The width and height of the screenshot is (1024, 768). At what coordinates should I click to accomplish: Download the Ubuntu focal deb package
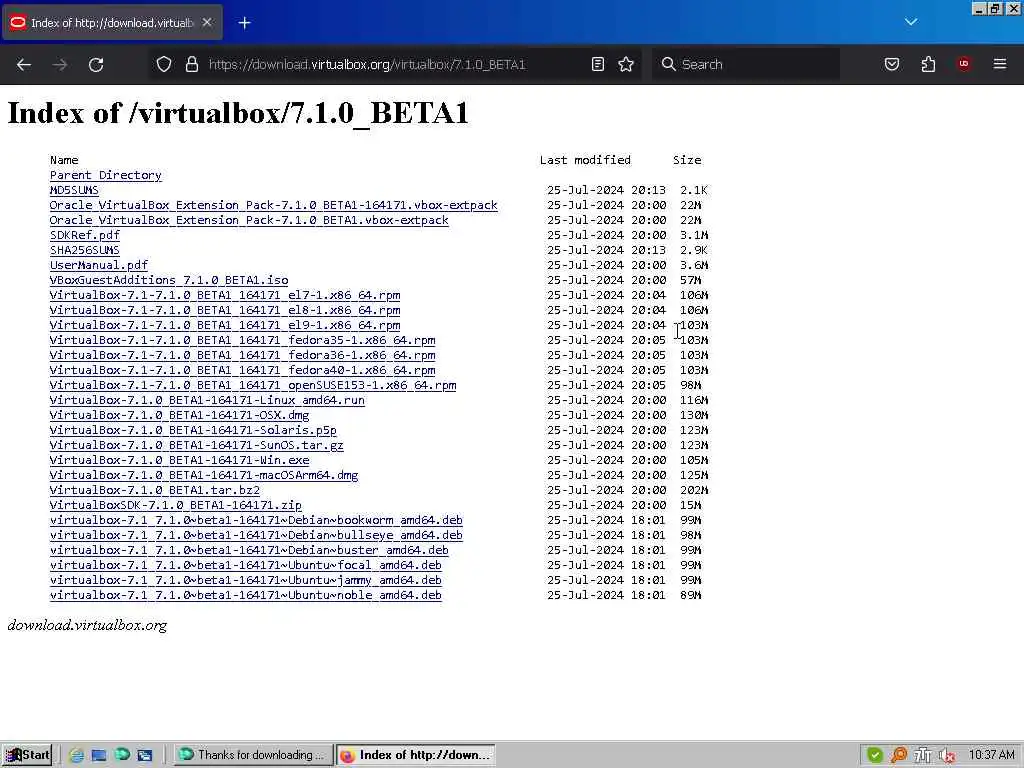pyautogui.click(x=246, y=566)
